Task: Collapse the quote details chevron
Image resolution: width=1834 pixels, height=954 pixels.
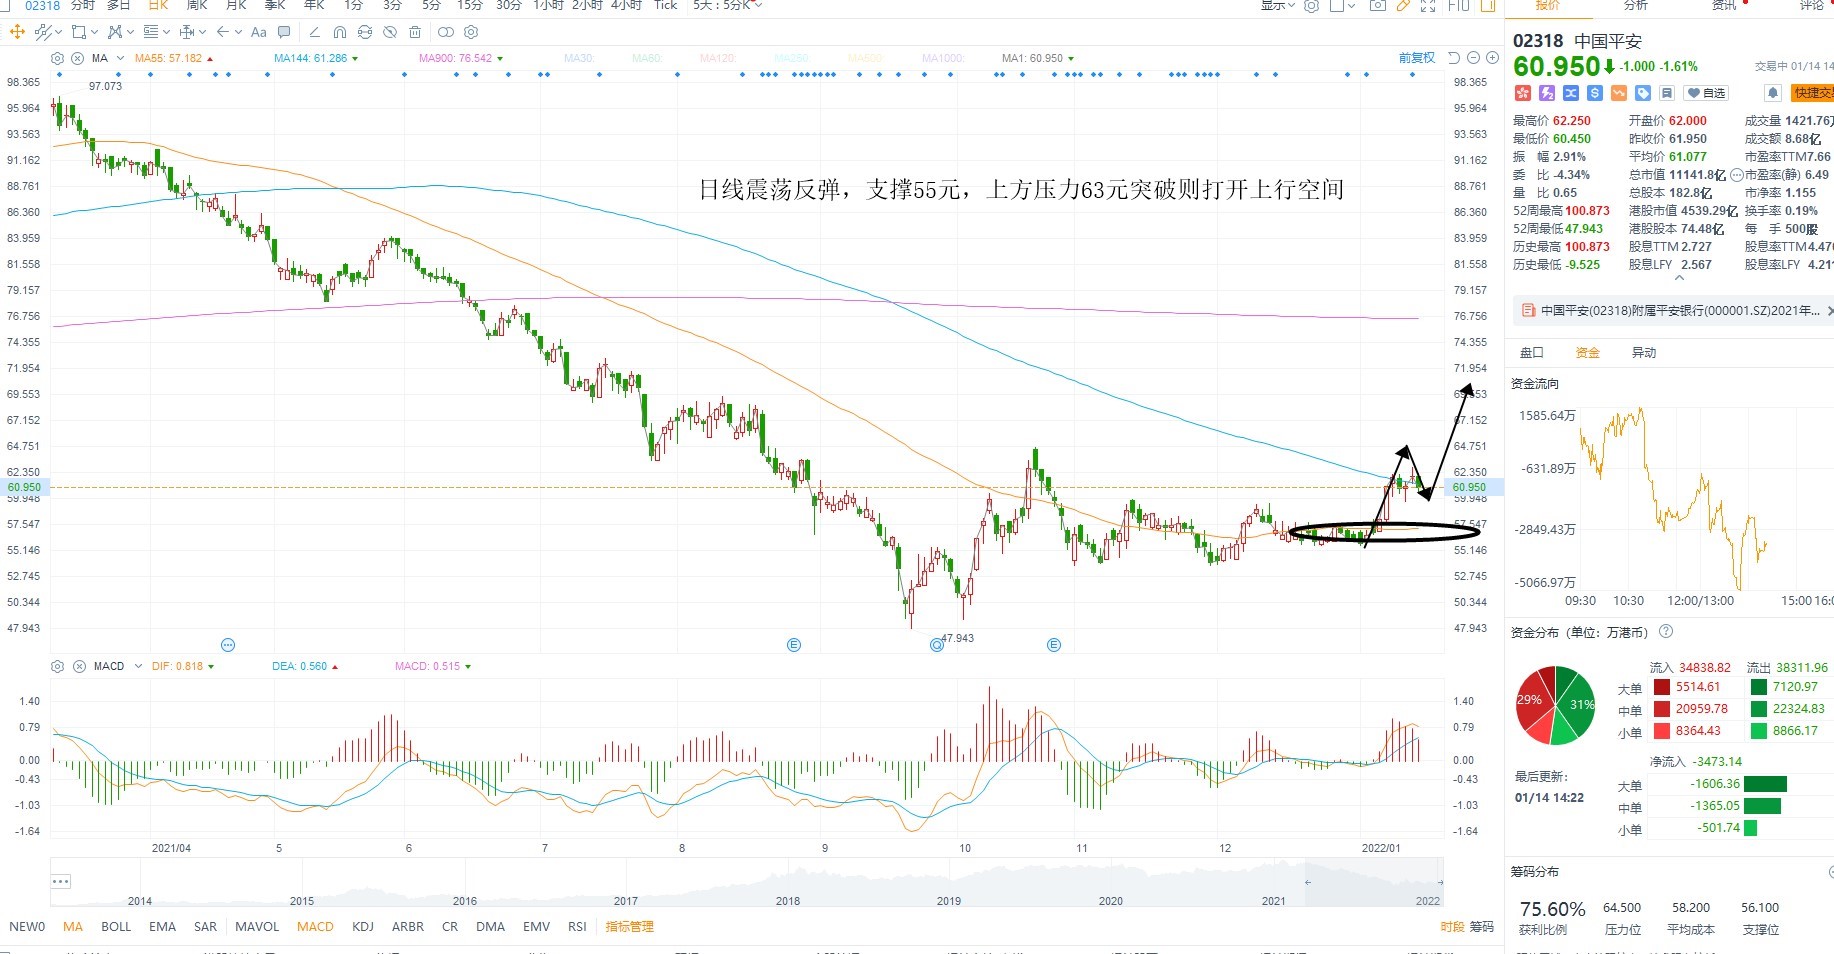Action: click(x=1679, y=279)
